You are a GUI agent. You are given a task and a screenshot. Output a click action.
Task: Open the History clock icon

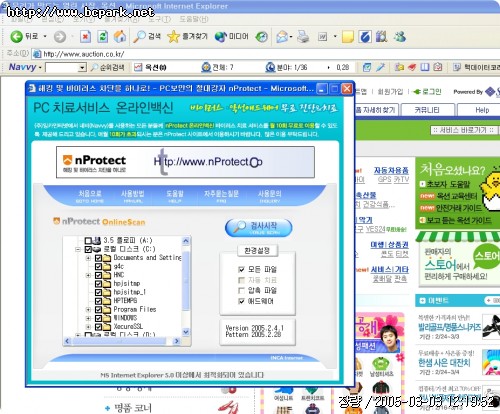pyautogui.click(x=262, y=37)
